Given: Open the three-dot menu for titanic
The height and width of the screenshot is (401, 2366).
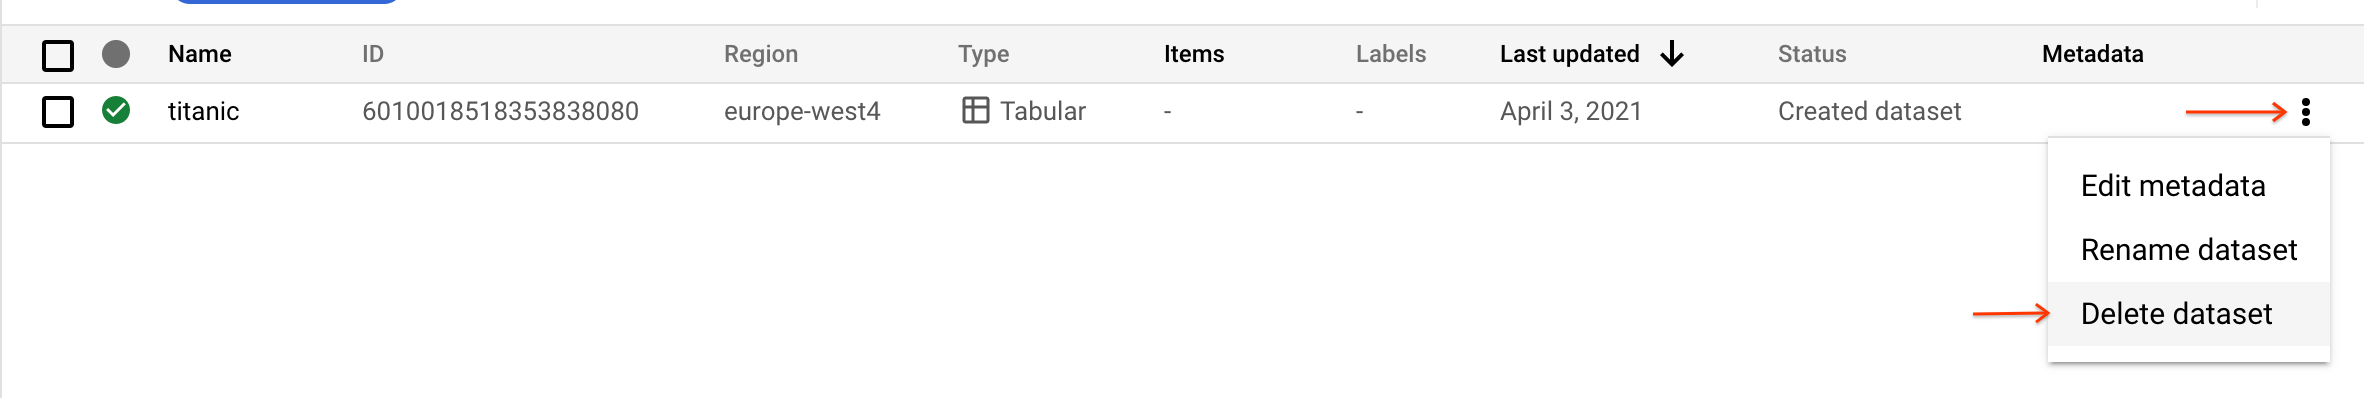Looking at the screenshot, I should (x=2305, y=112).
